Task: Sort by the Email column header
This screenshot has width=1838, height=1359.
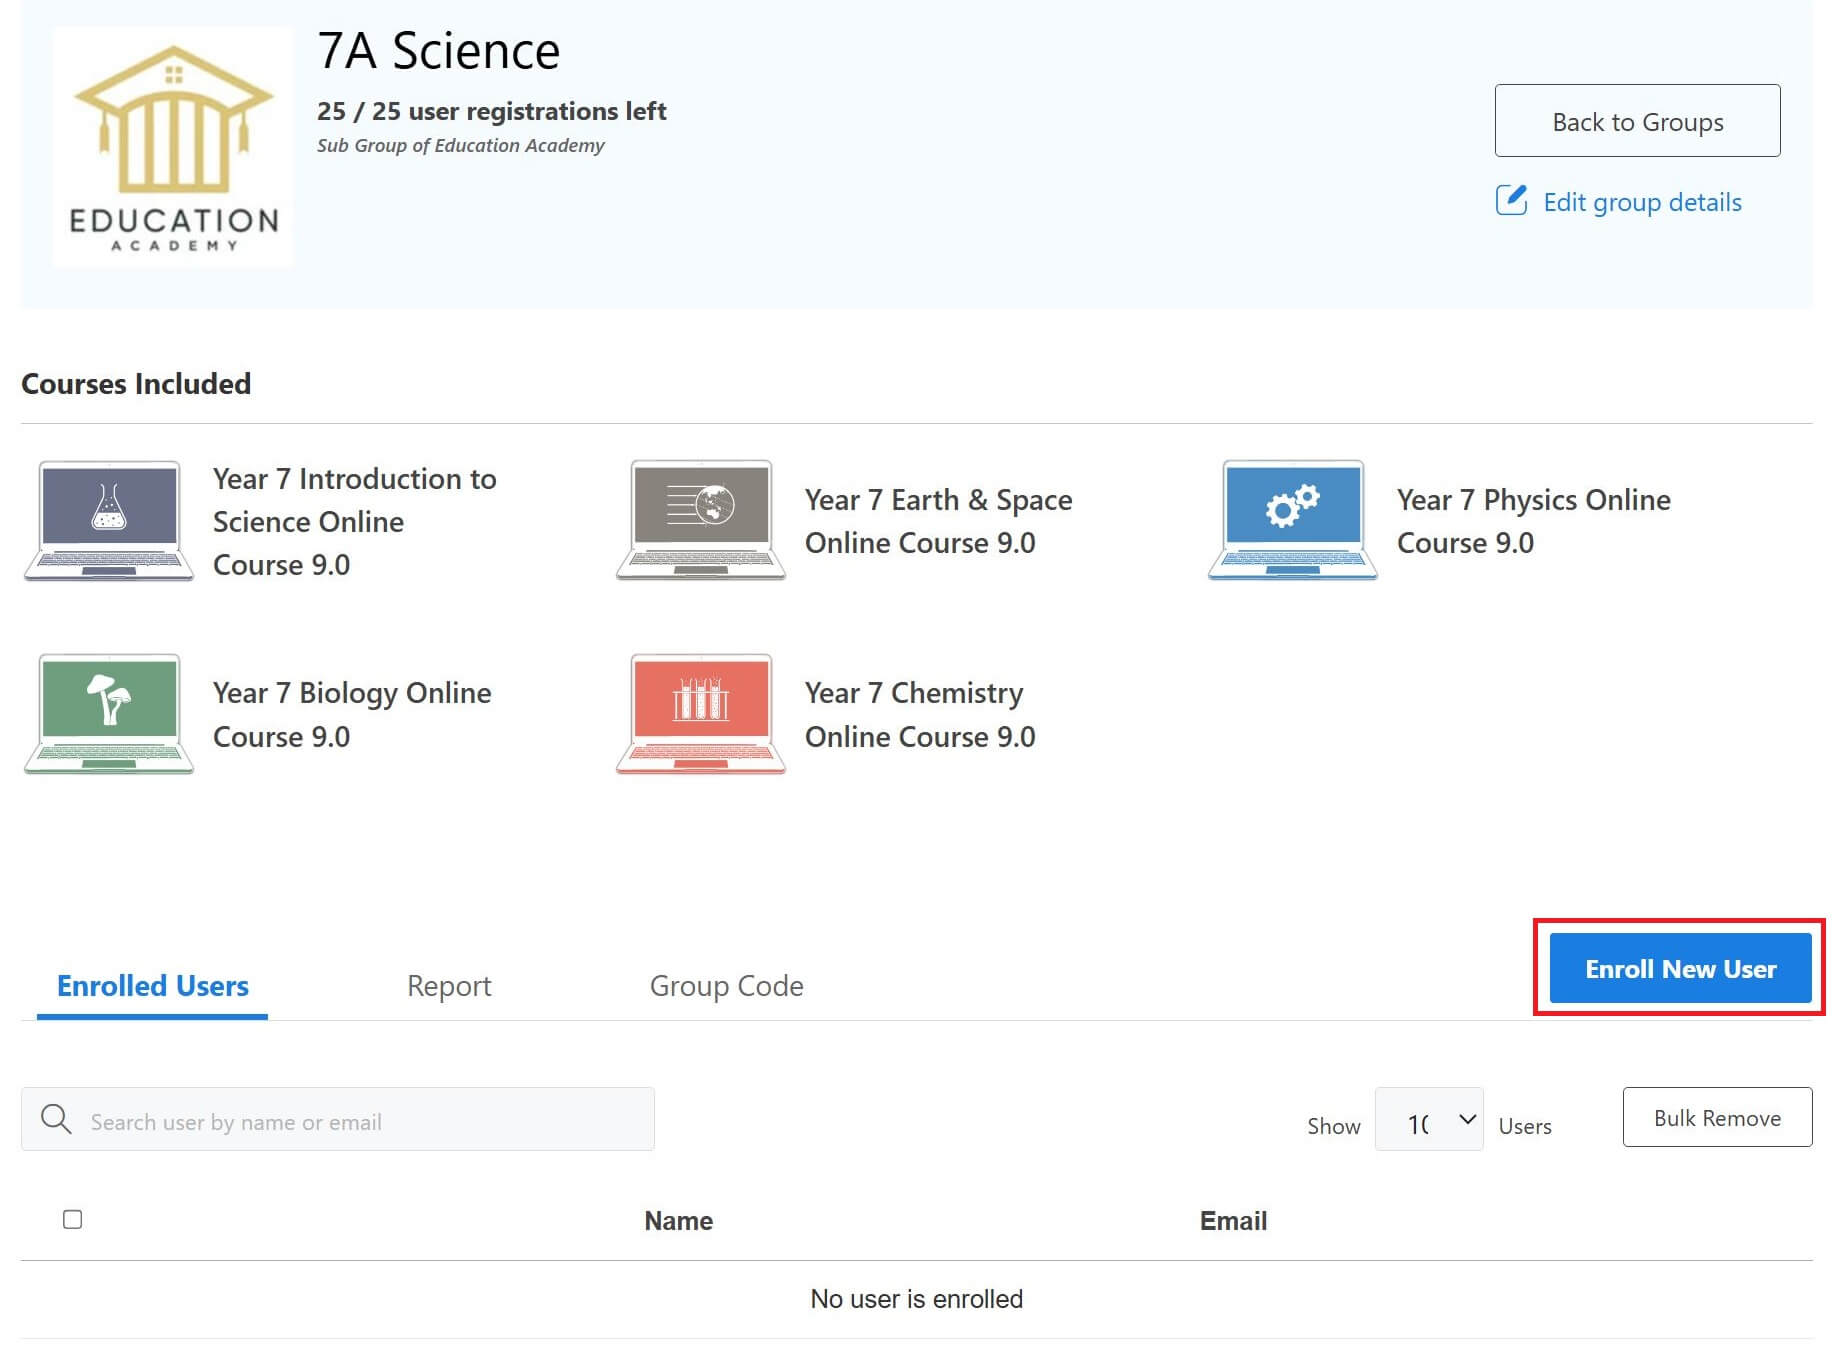Action: (1231, 1221)
